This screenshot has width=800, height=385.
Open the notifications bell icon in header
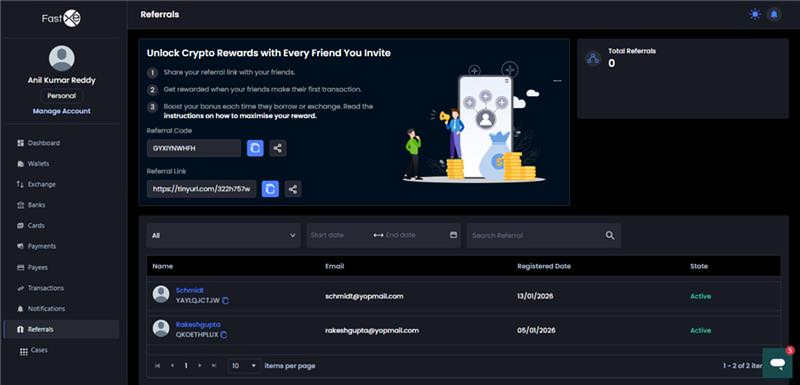point(774,14)
